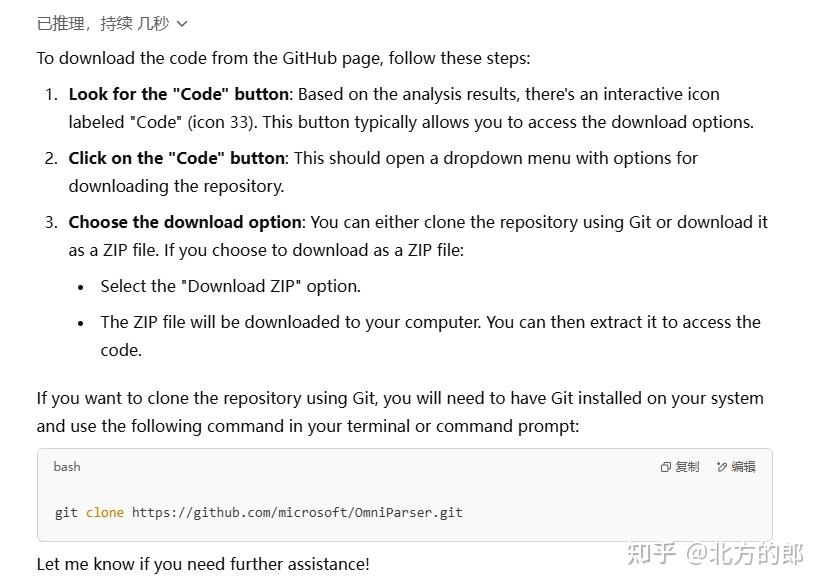Viewport: 825px width, 587px height.
Task: Click the github.com/microsoft/OmniParser.git URL
Action: pyautogui.click(x=297, y=513)
